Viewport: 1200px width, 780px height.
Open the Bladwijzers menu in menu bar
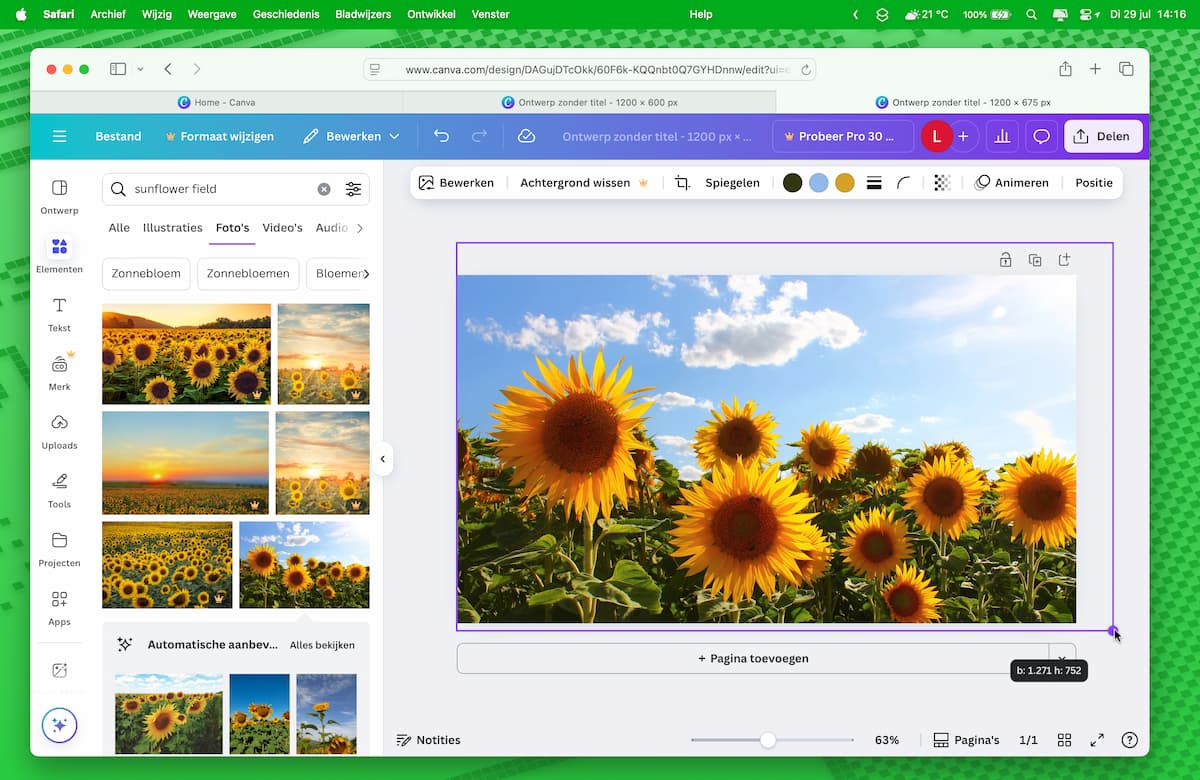tap(363, 14)
